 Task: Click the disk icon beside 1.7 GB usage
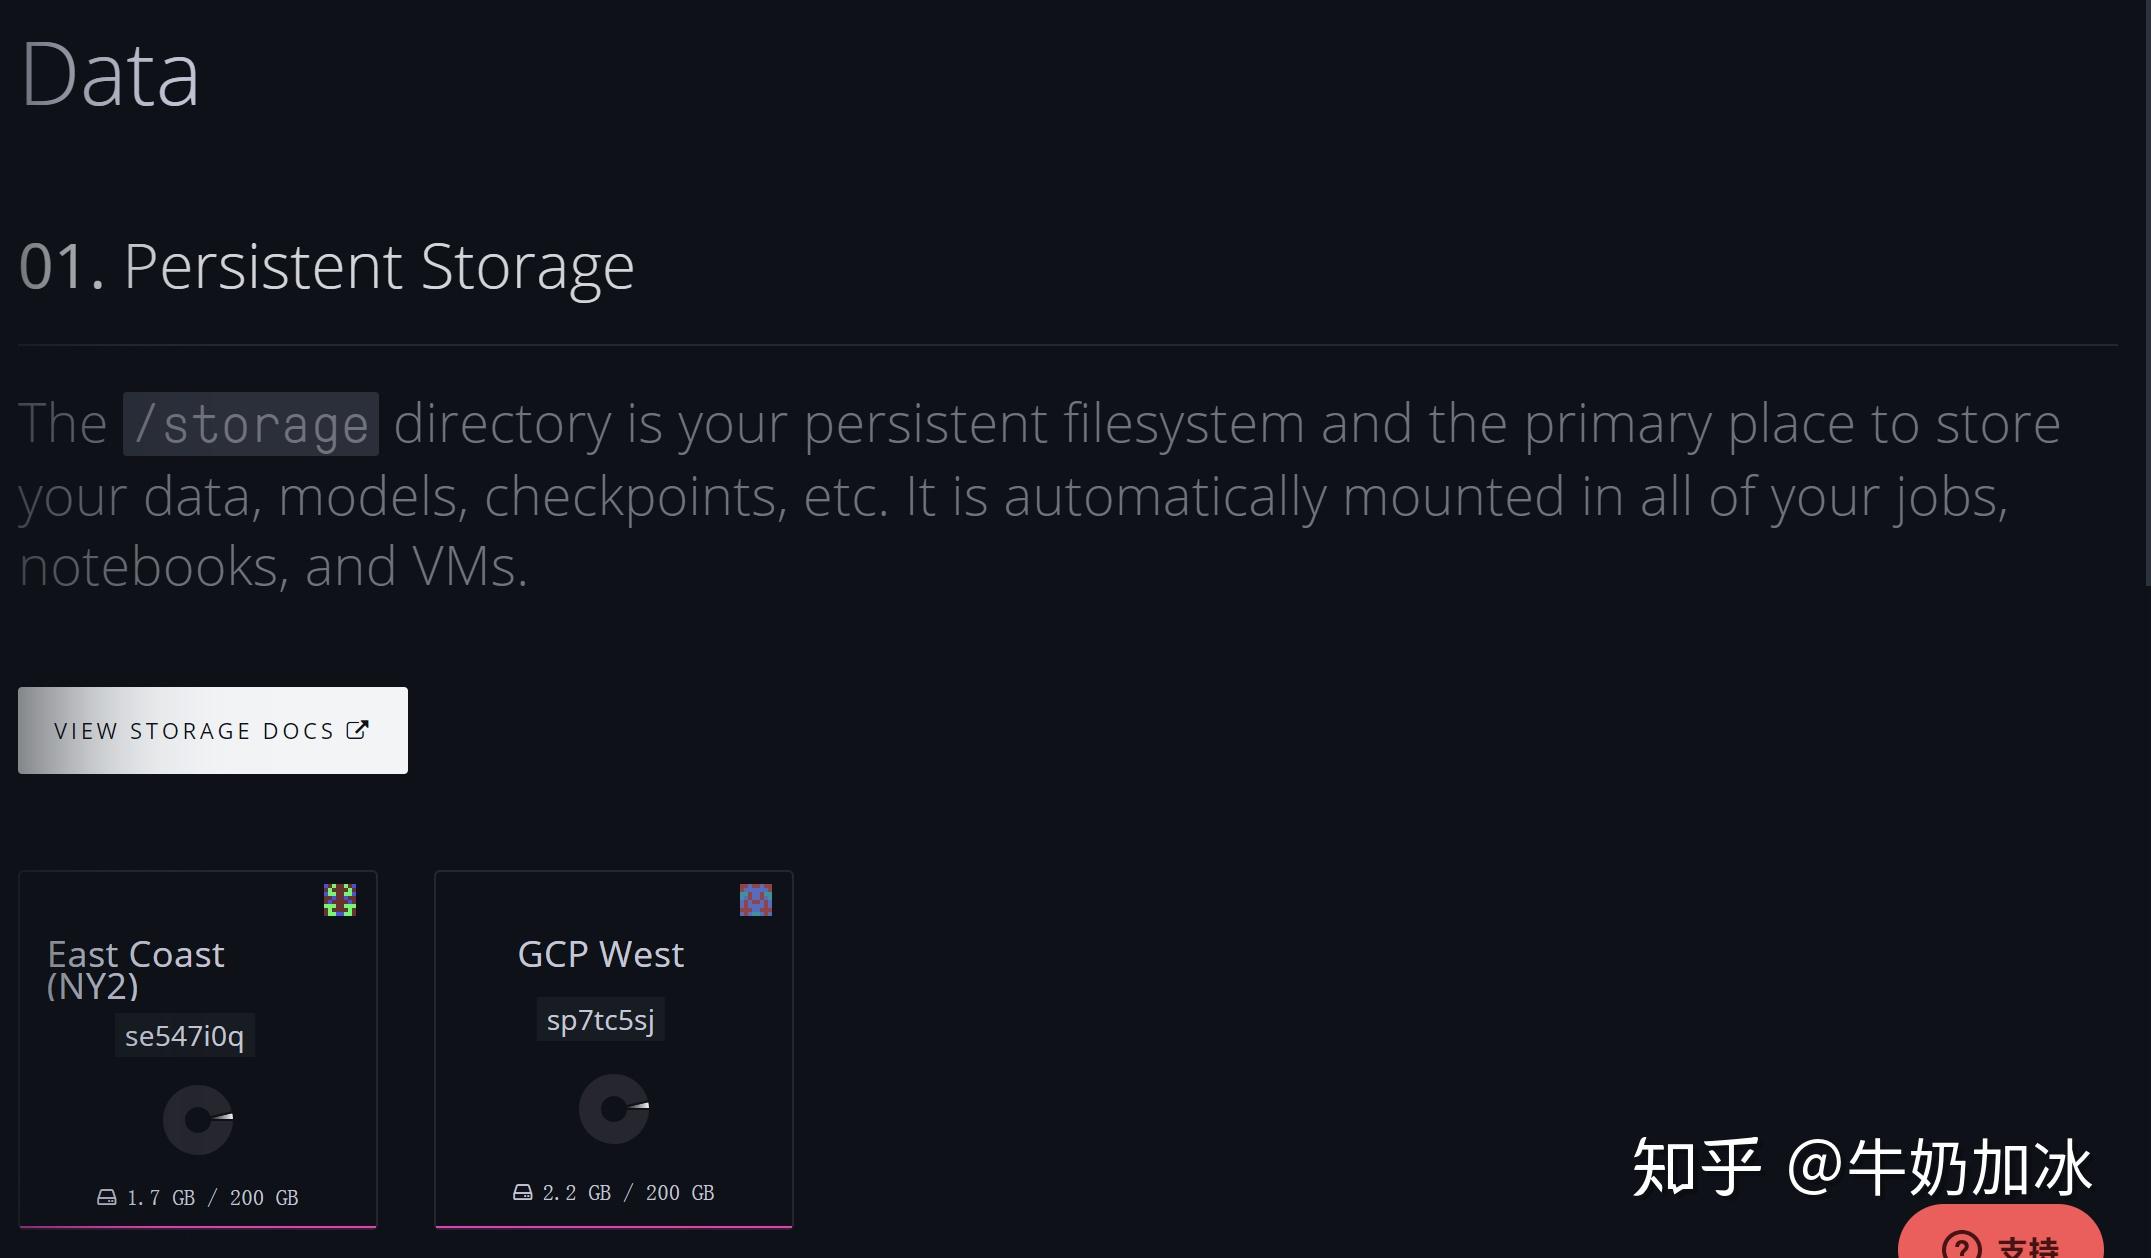(x=107, y=1196)
